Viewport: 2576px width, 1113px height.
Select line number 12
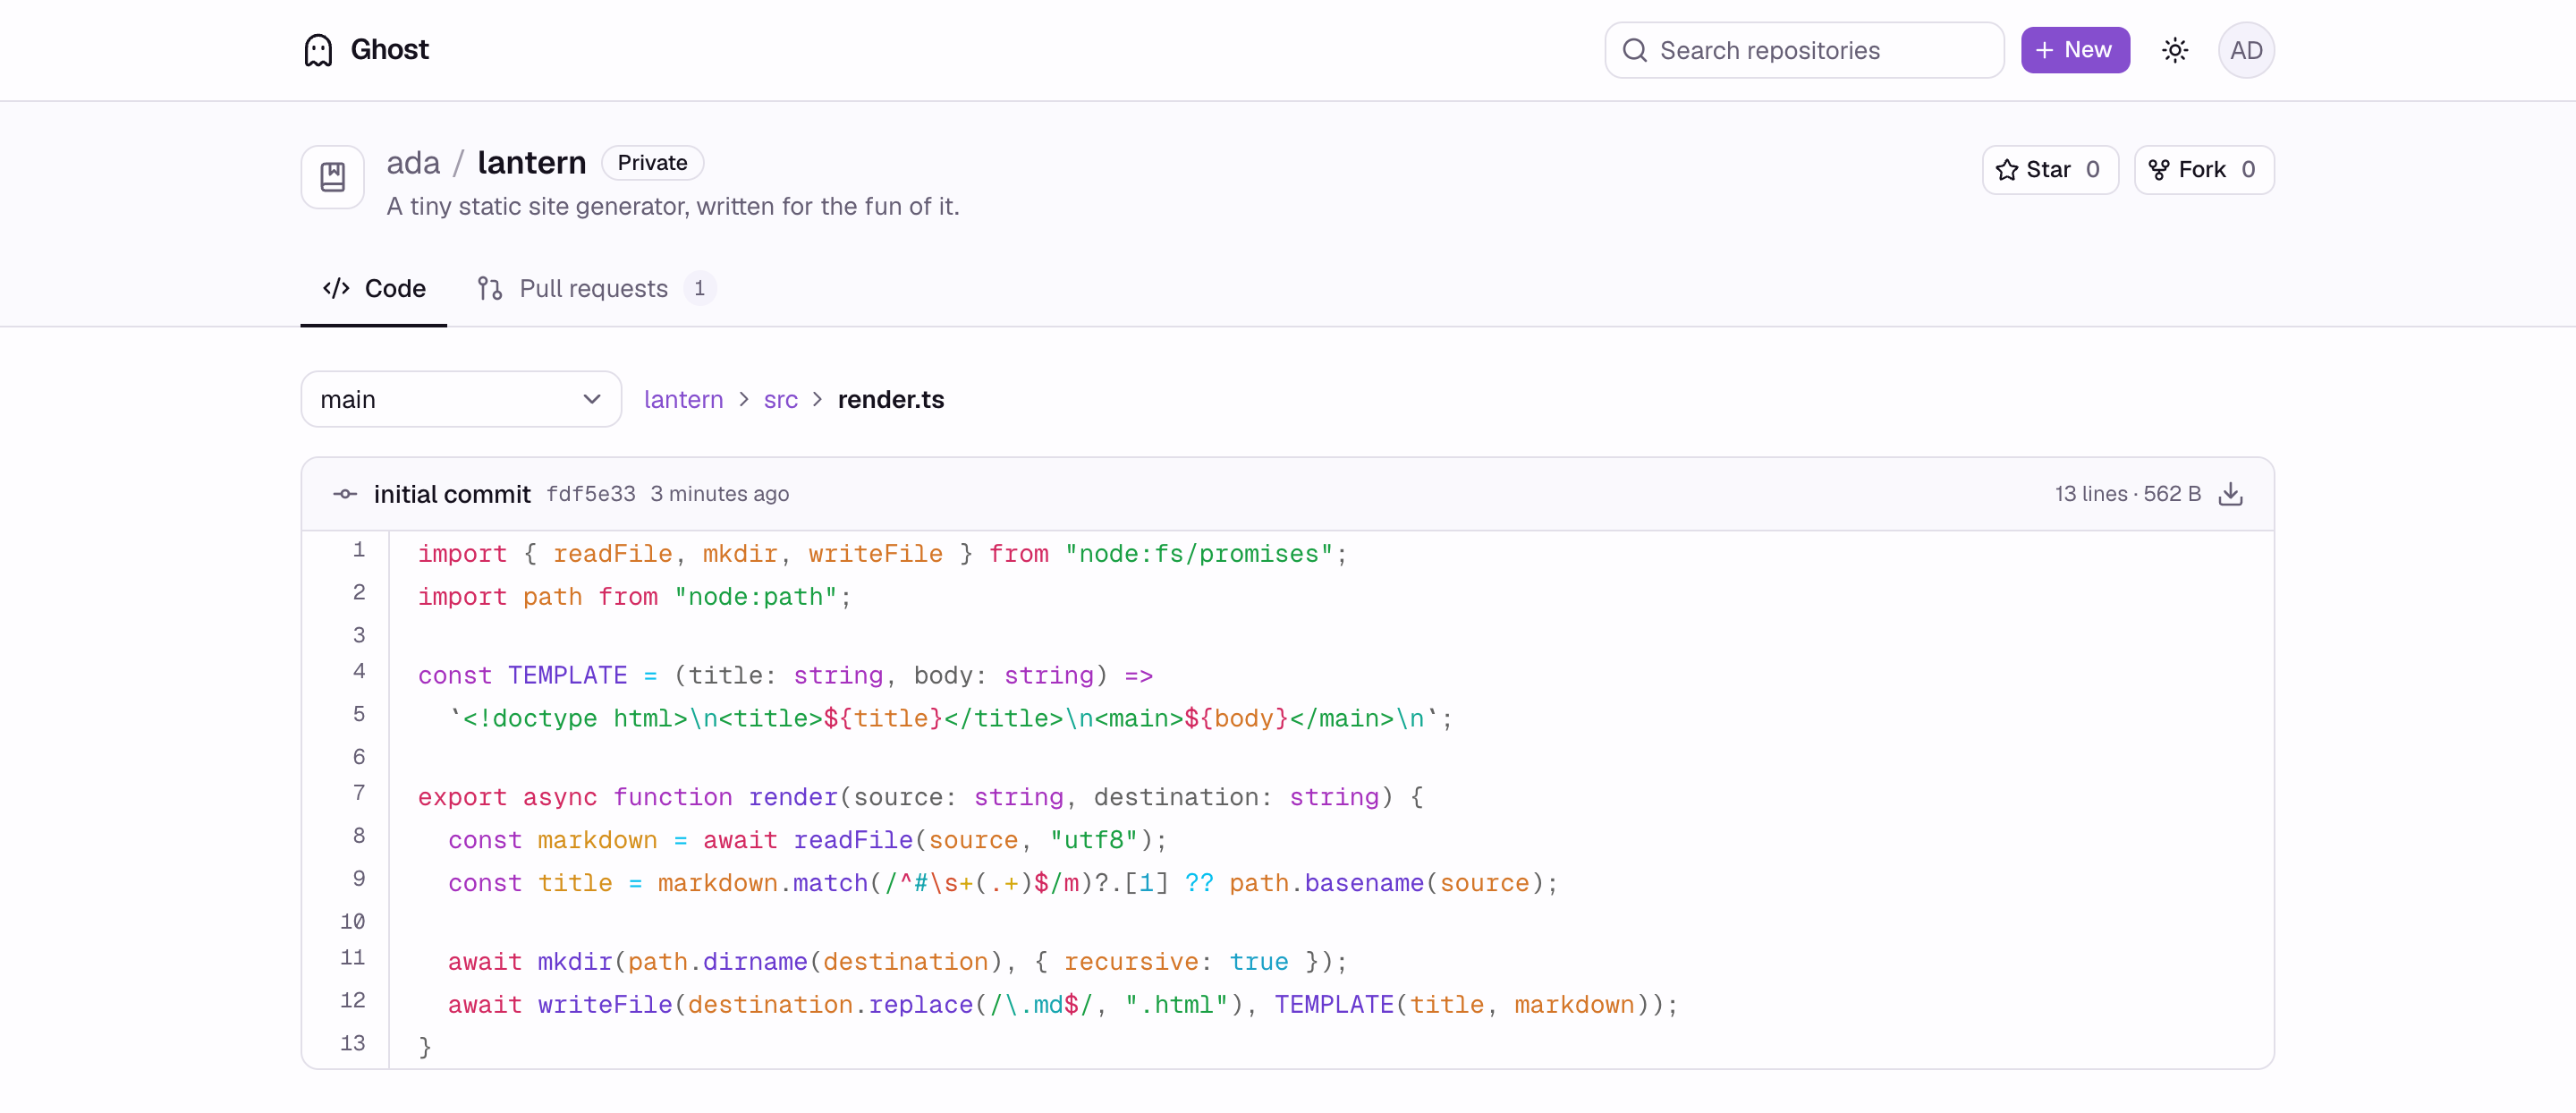pyautogui.click(x=352, y=1001)
